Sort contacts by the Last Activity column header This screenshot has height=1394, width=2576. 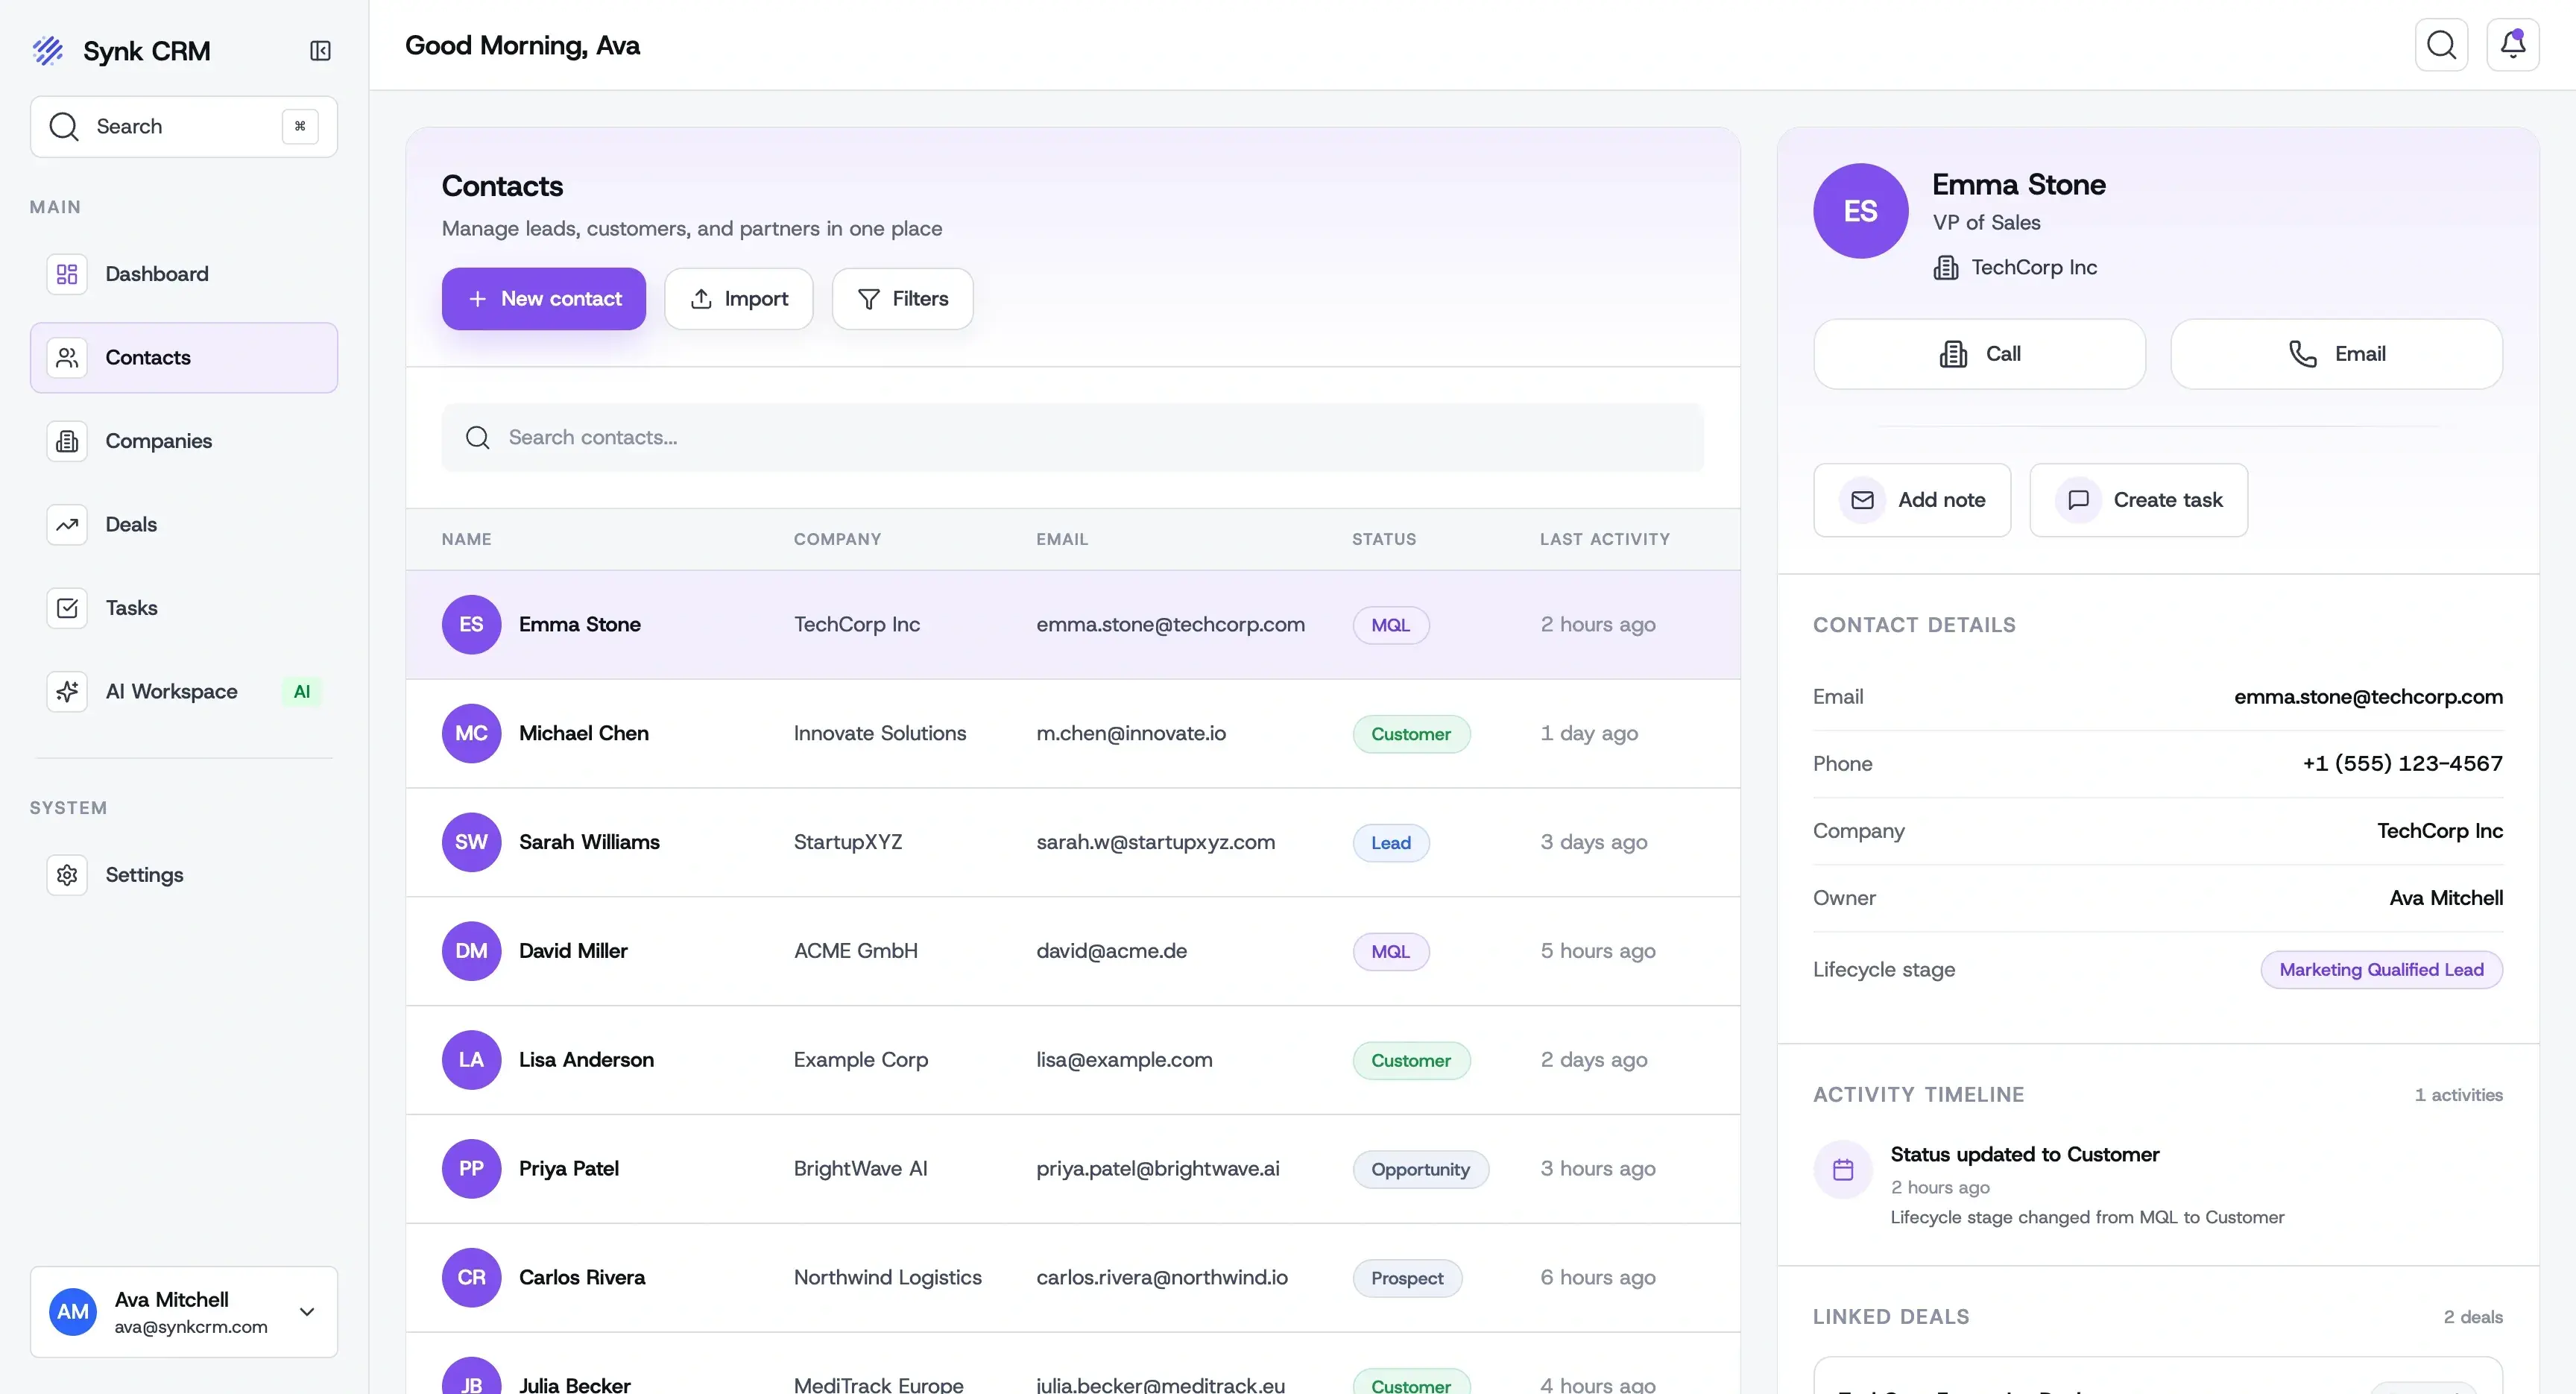click(x=1603, y=539)
